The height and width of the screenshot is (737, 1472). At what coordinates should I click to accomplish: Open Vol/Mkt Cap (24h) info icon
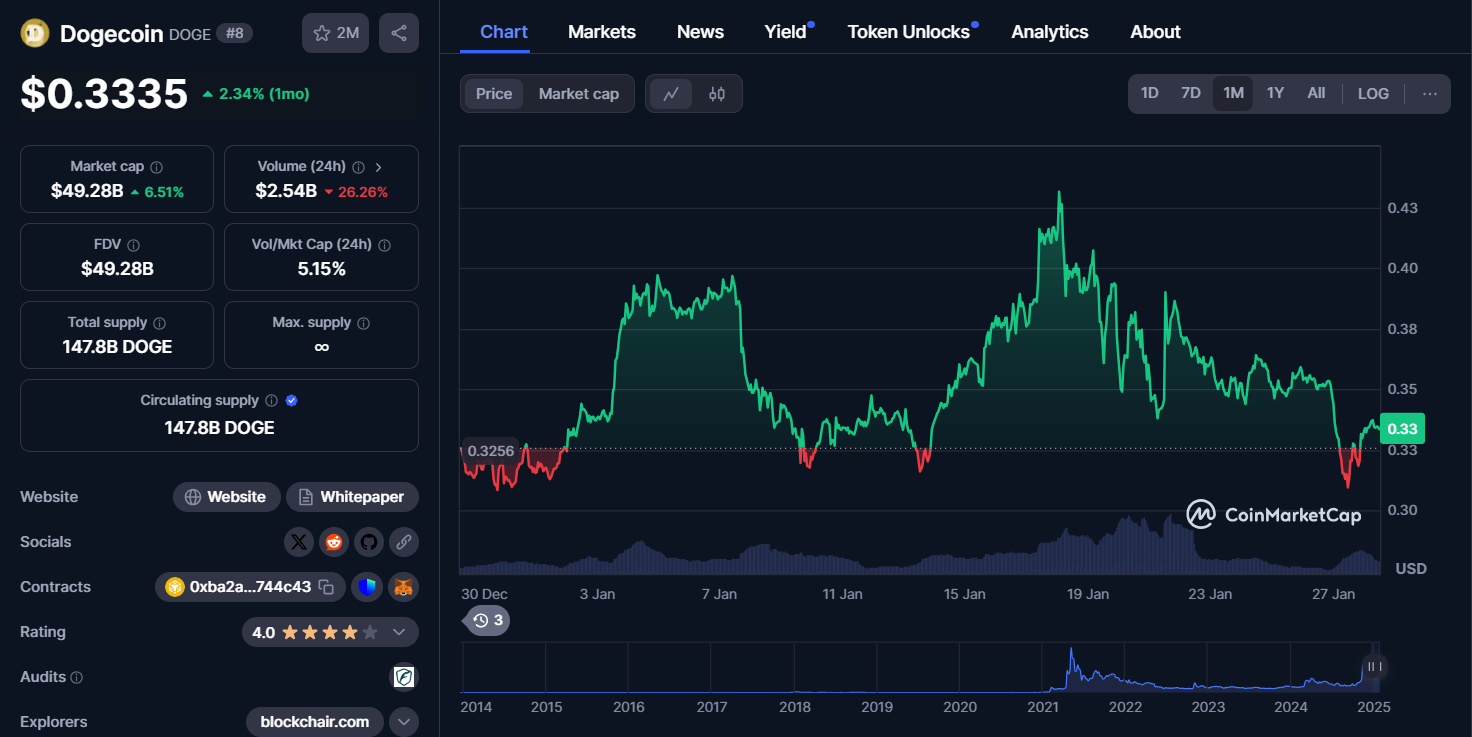385,245
